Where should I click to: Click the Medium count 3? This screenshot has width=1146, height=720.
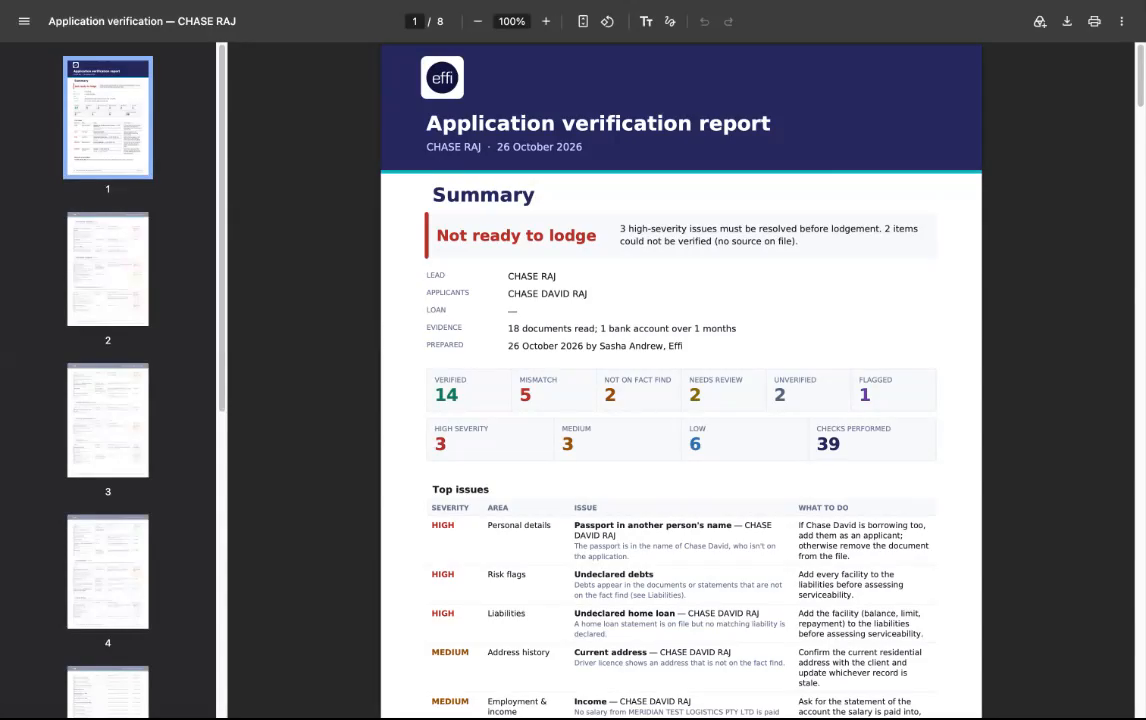click(567, 444)
